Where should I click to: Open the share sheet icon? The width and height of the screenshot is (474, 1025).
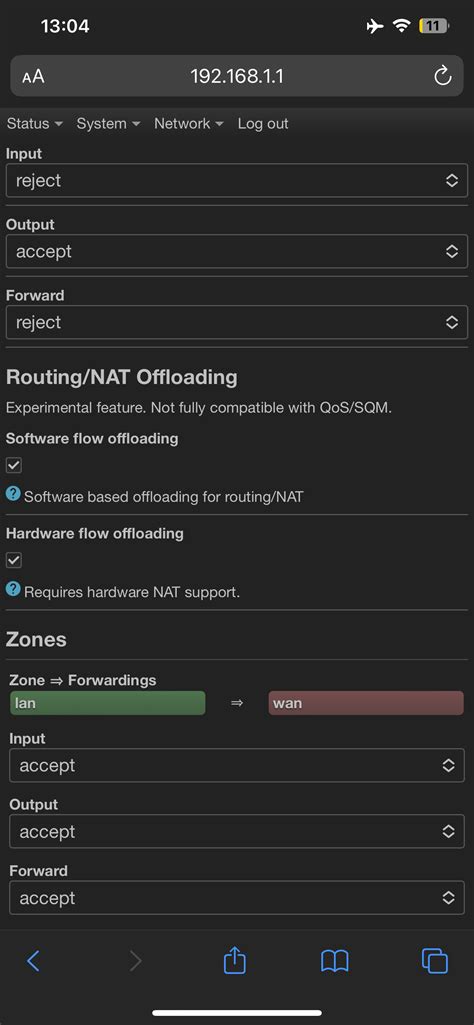[235, 960]
